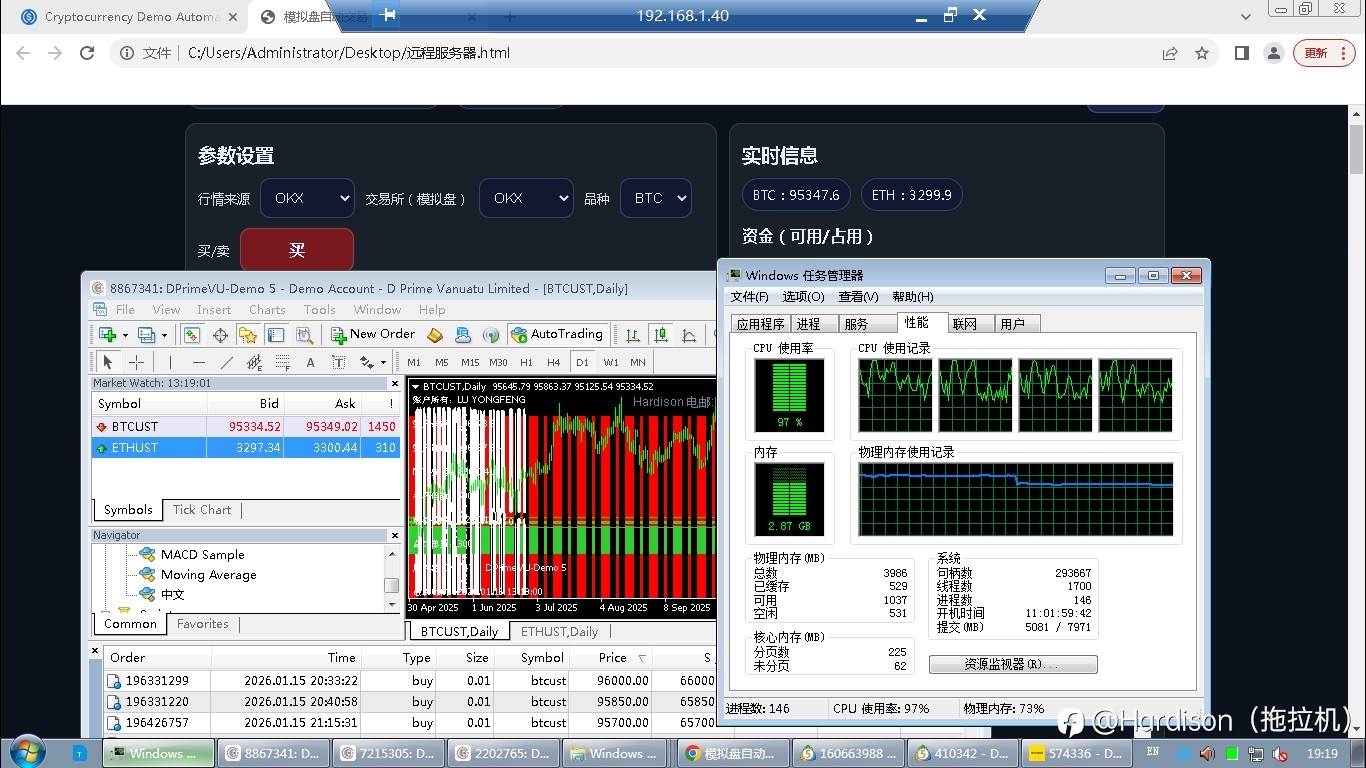Click the Market Watch toolbar icon
The width and height of the screenshot is (1366, 768).
[192, 334]
